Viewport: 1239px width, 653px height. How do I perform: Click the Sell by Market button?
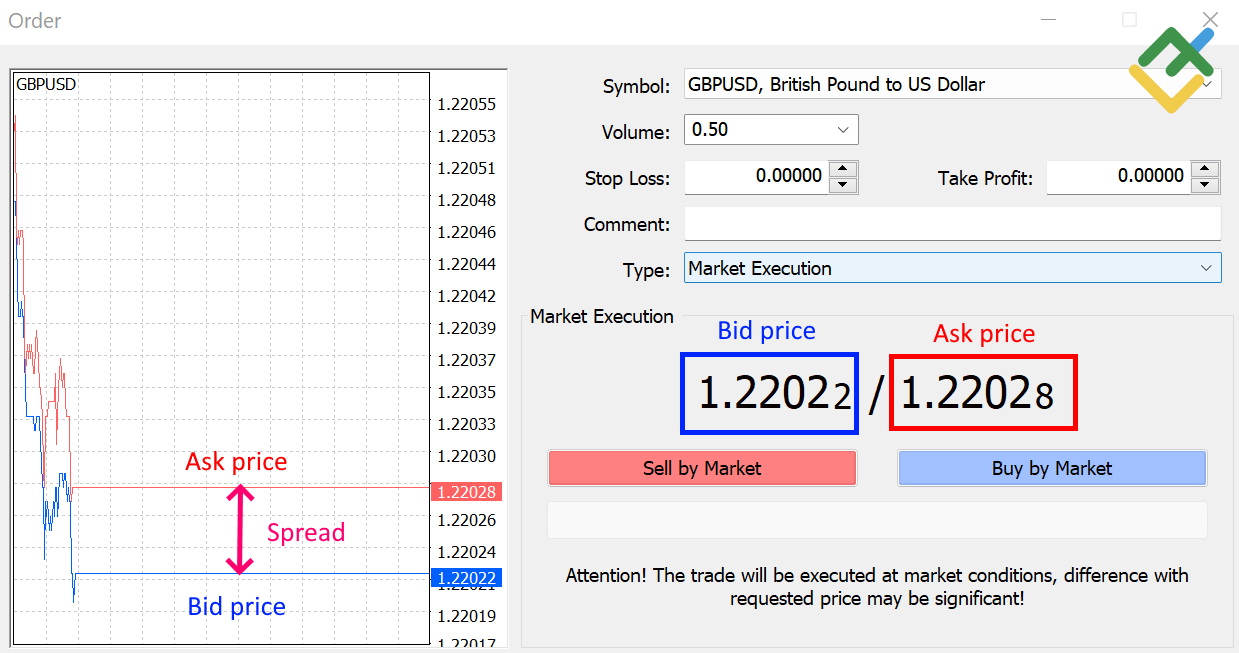[702, 468]
